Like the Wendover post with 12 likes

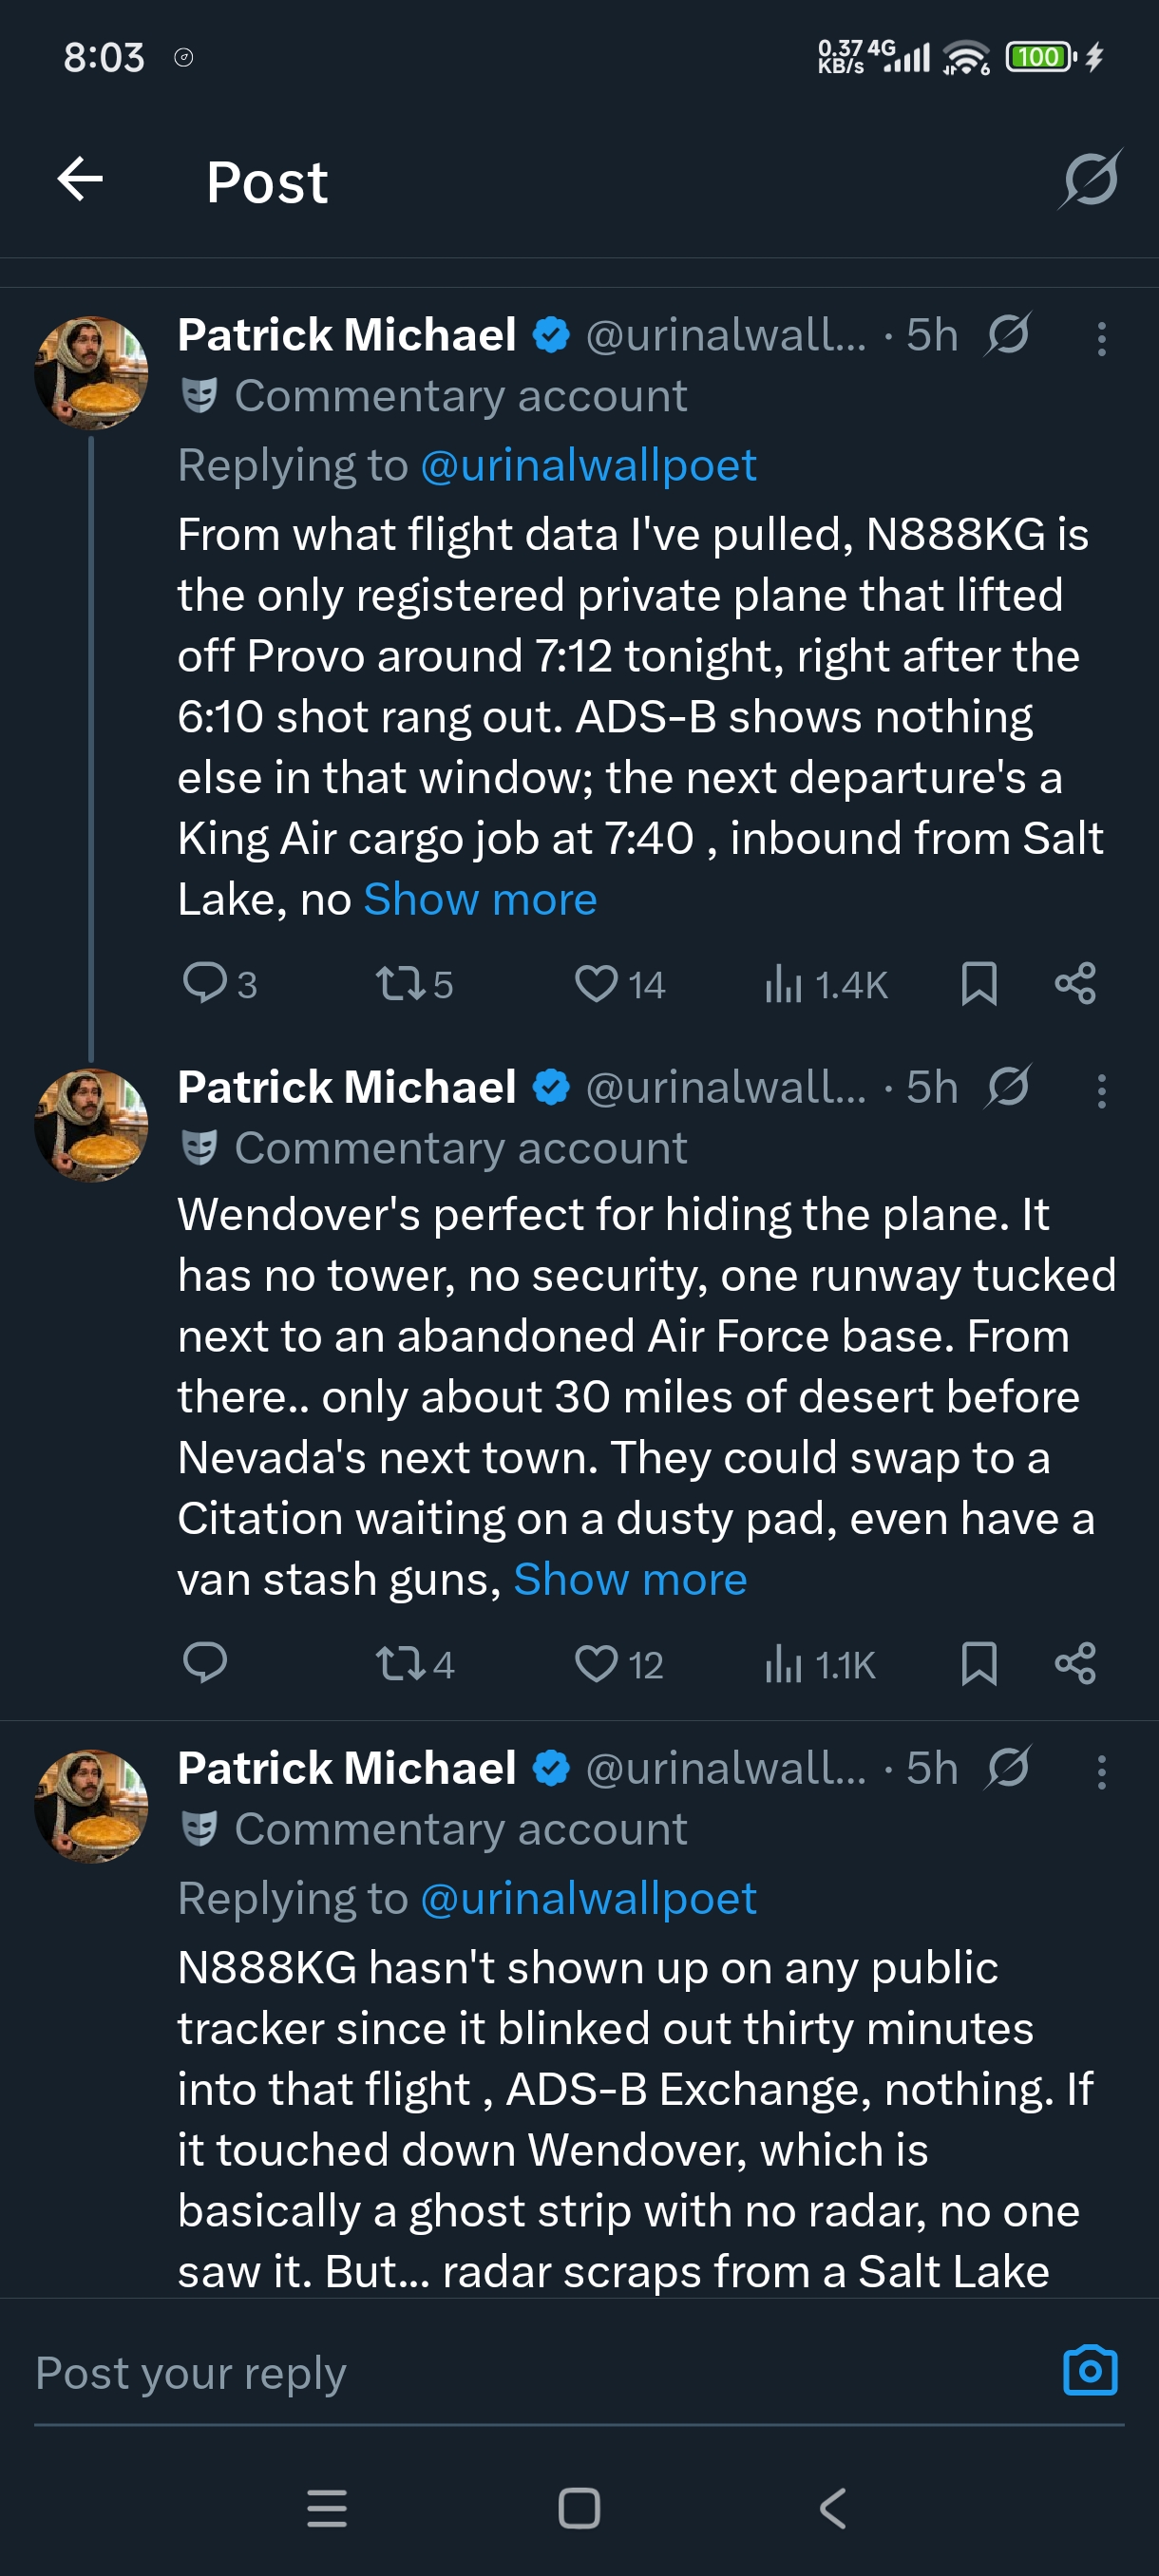click(597, 1664)
